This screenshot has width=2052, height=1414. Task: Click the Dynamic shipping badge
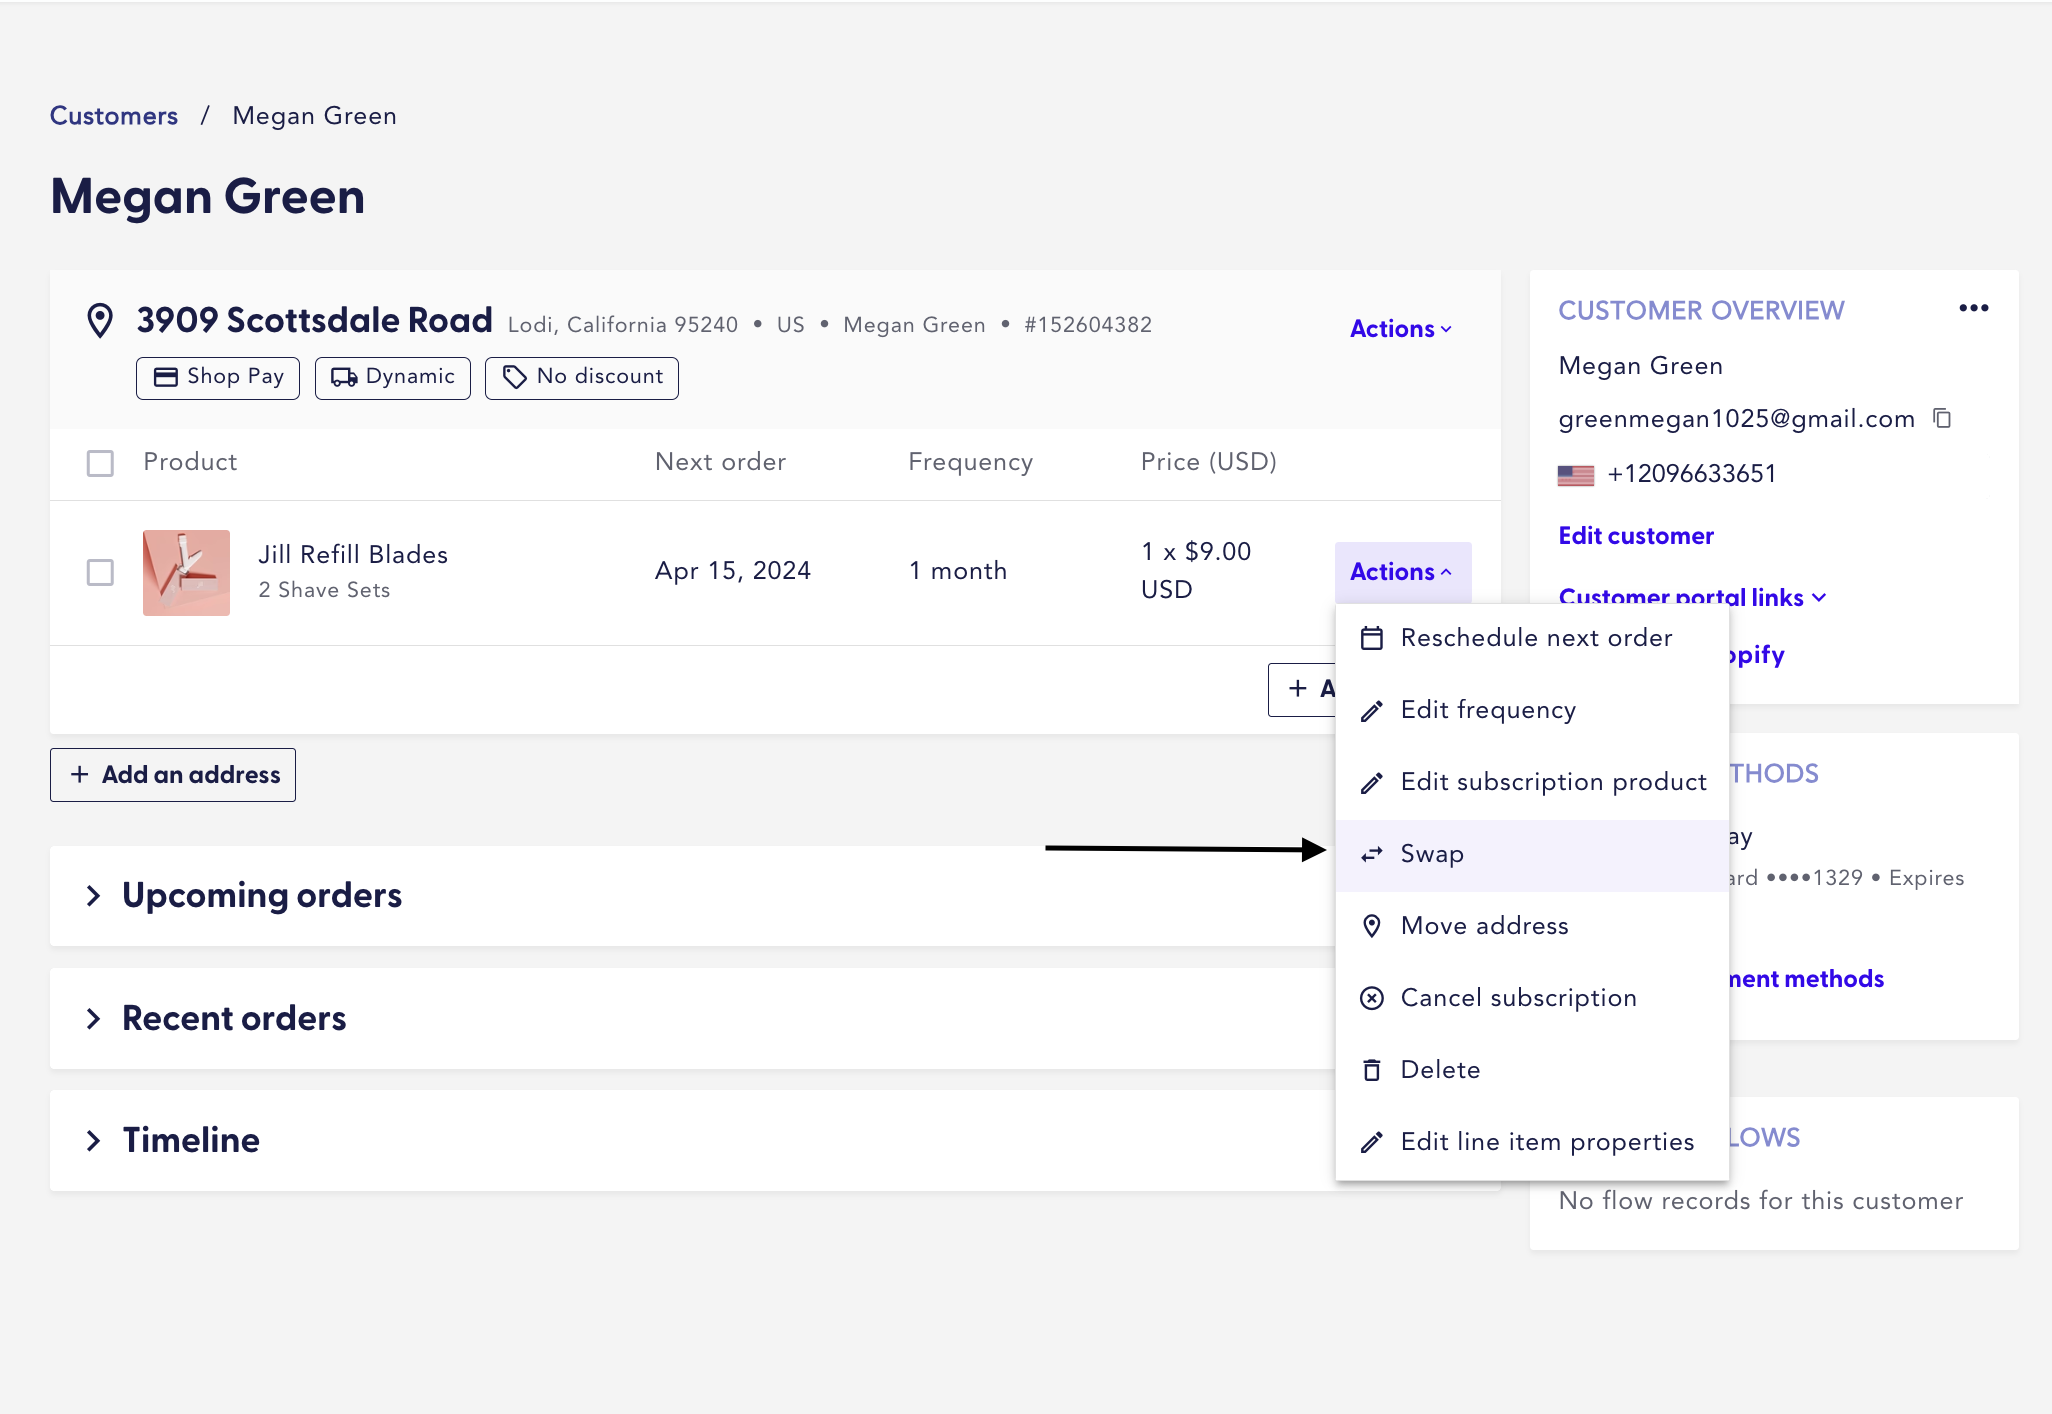click(393, 377)
